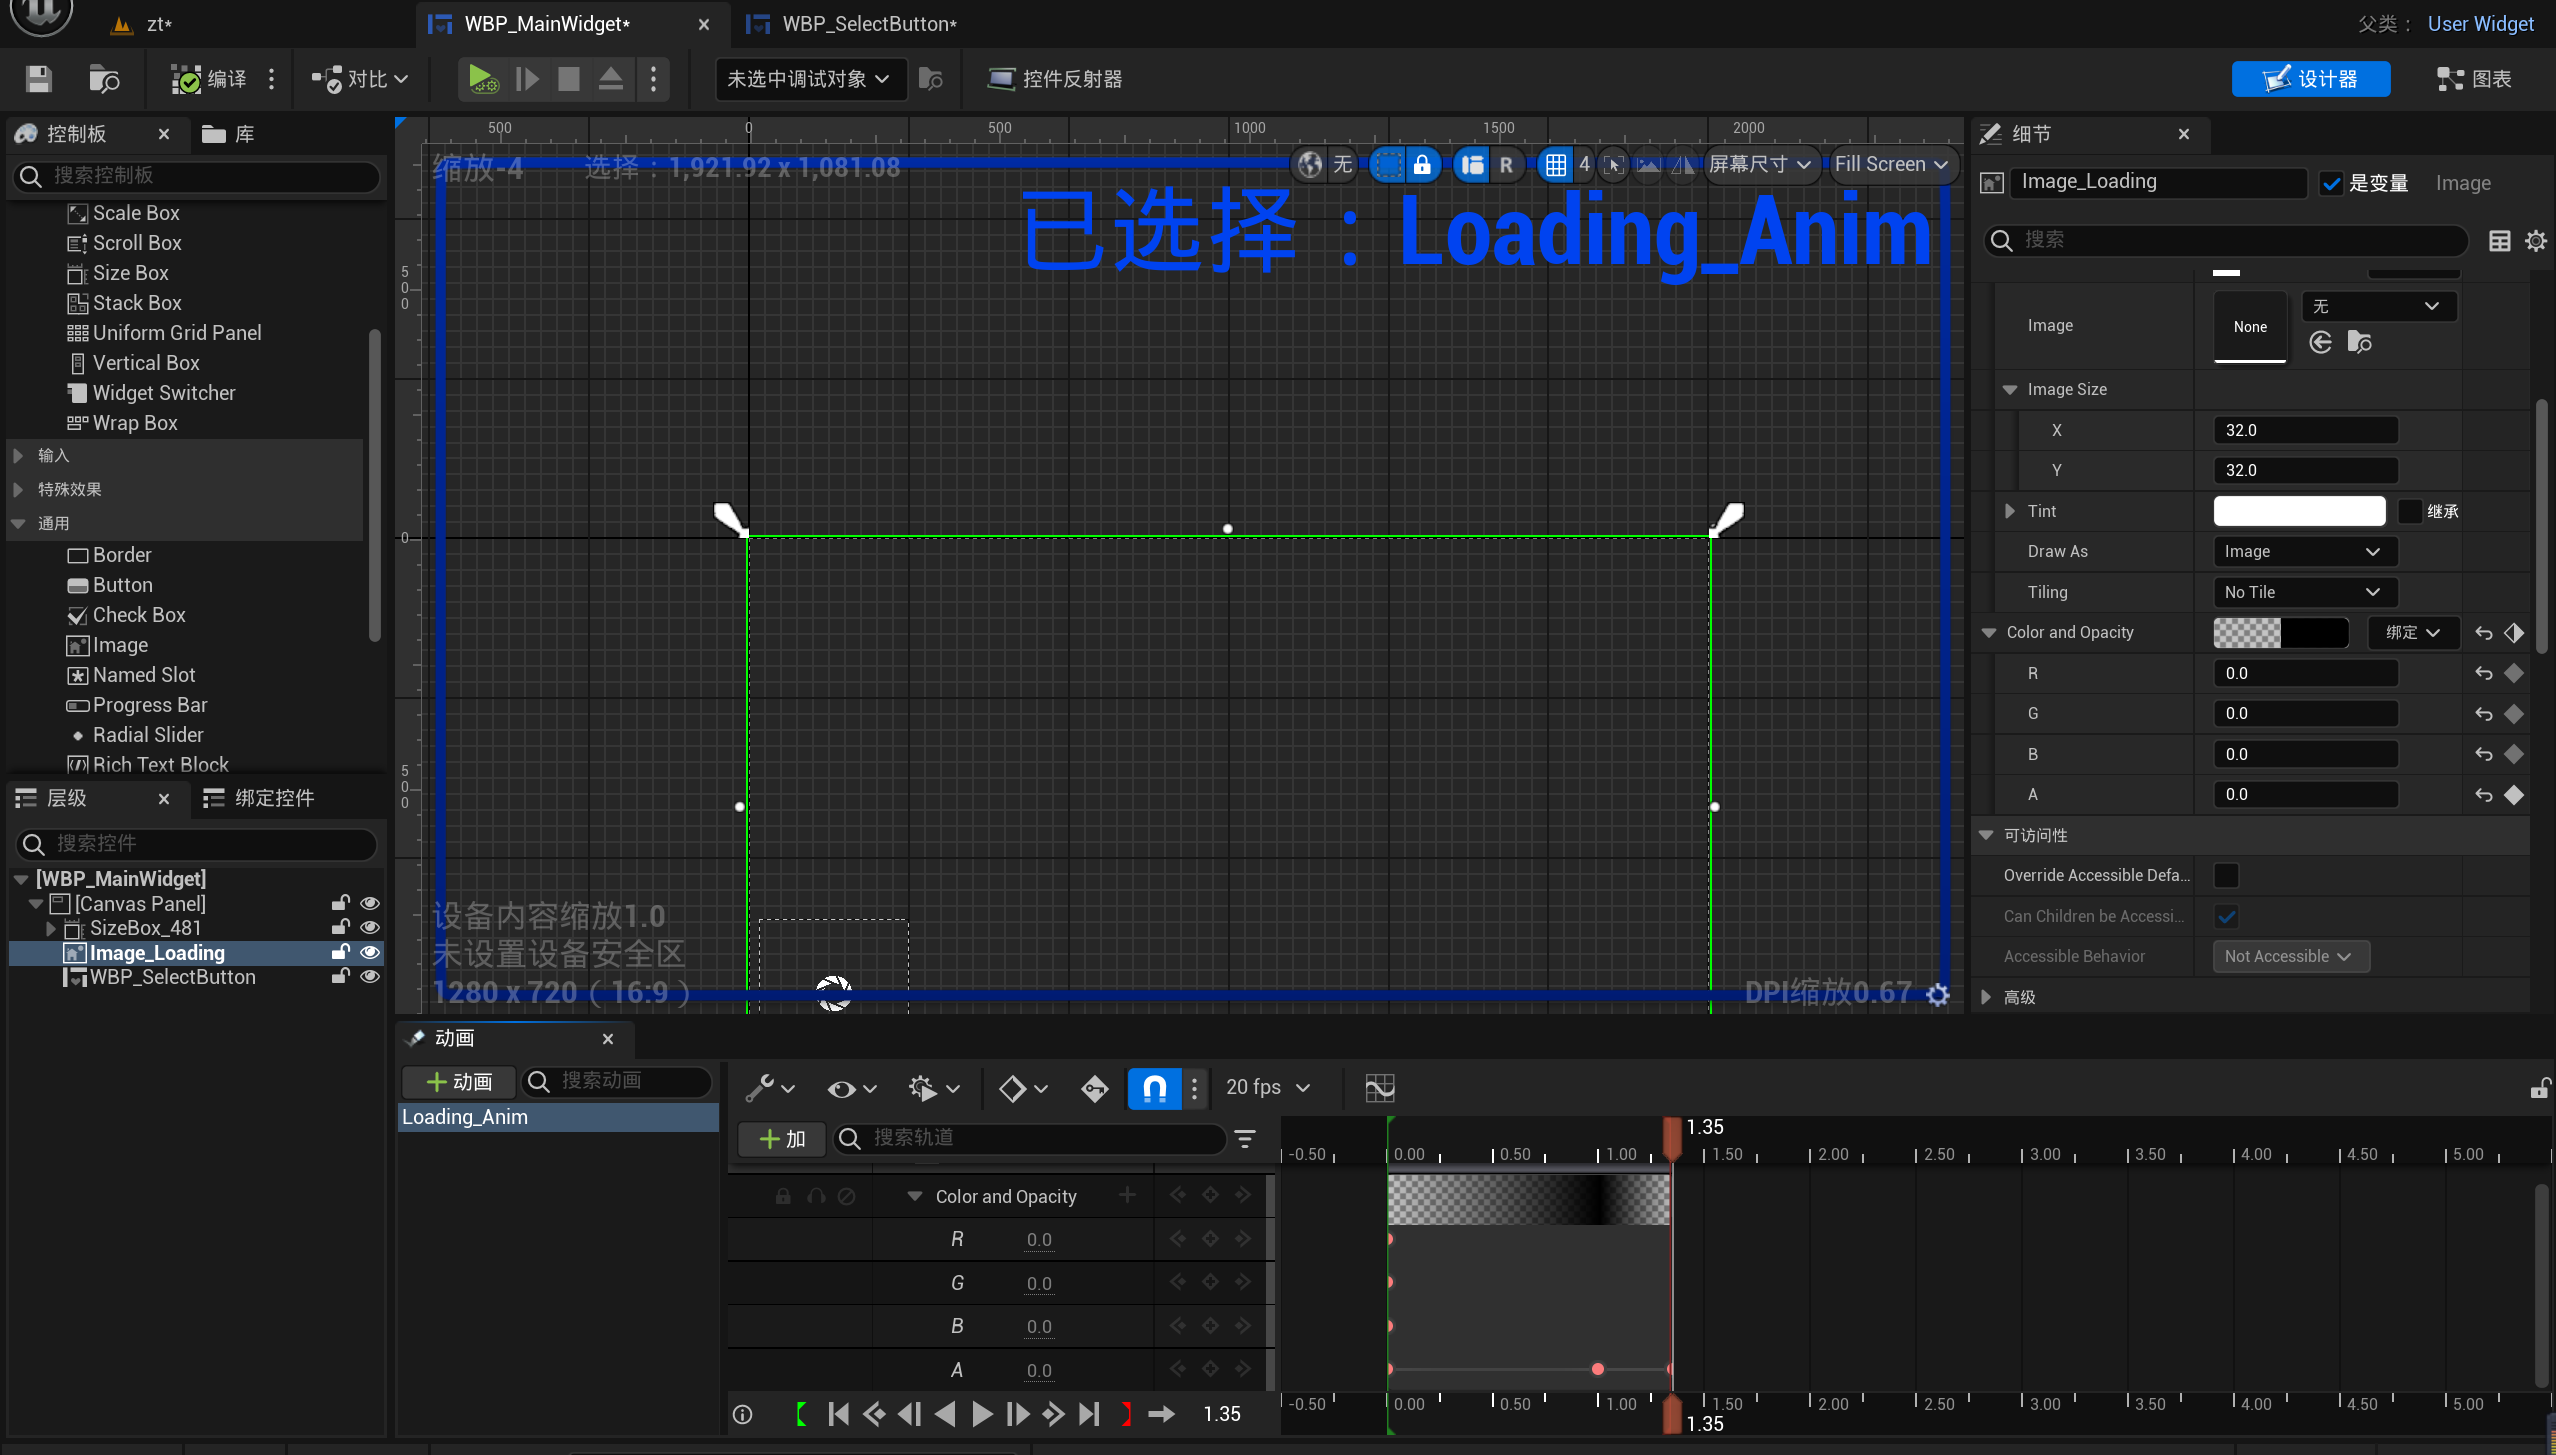Open the Color and Opacity color swatch
Screen dimensions: 2556x1455
coord(2280,632)
